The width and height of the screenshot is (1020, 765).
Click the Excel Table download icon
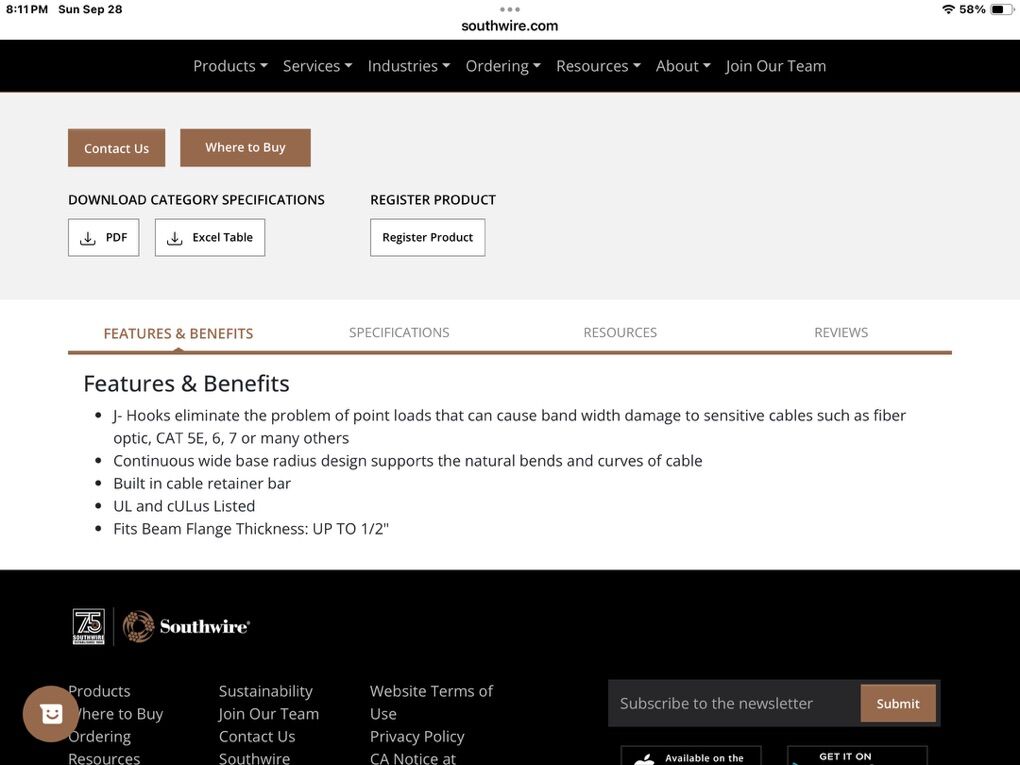coord(175,238)
